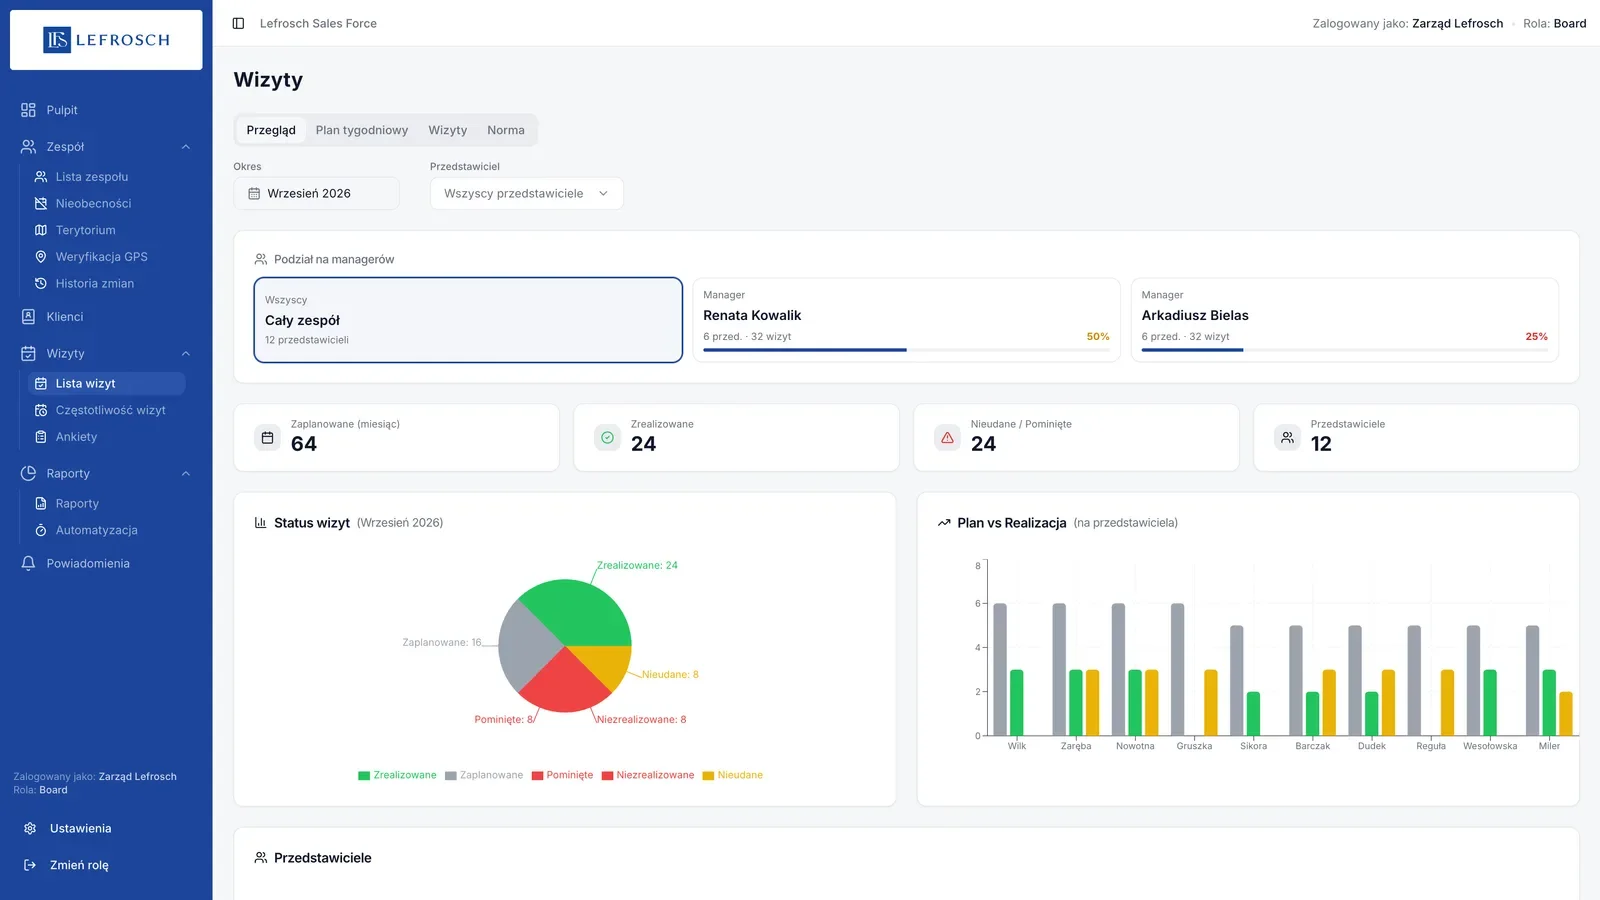Toggle Pominięte legend swatch in pie chart

click(x=537, y=776)
